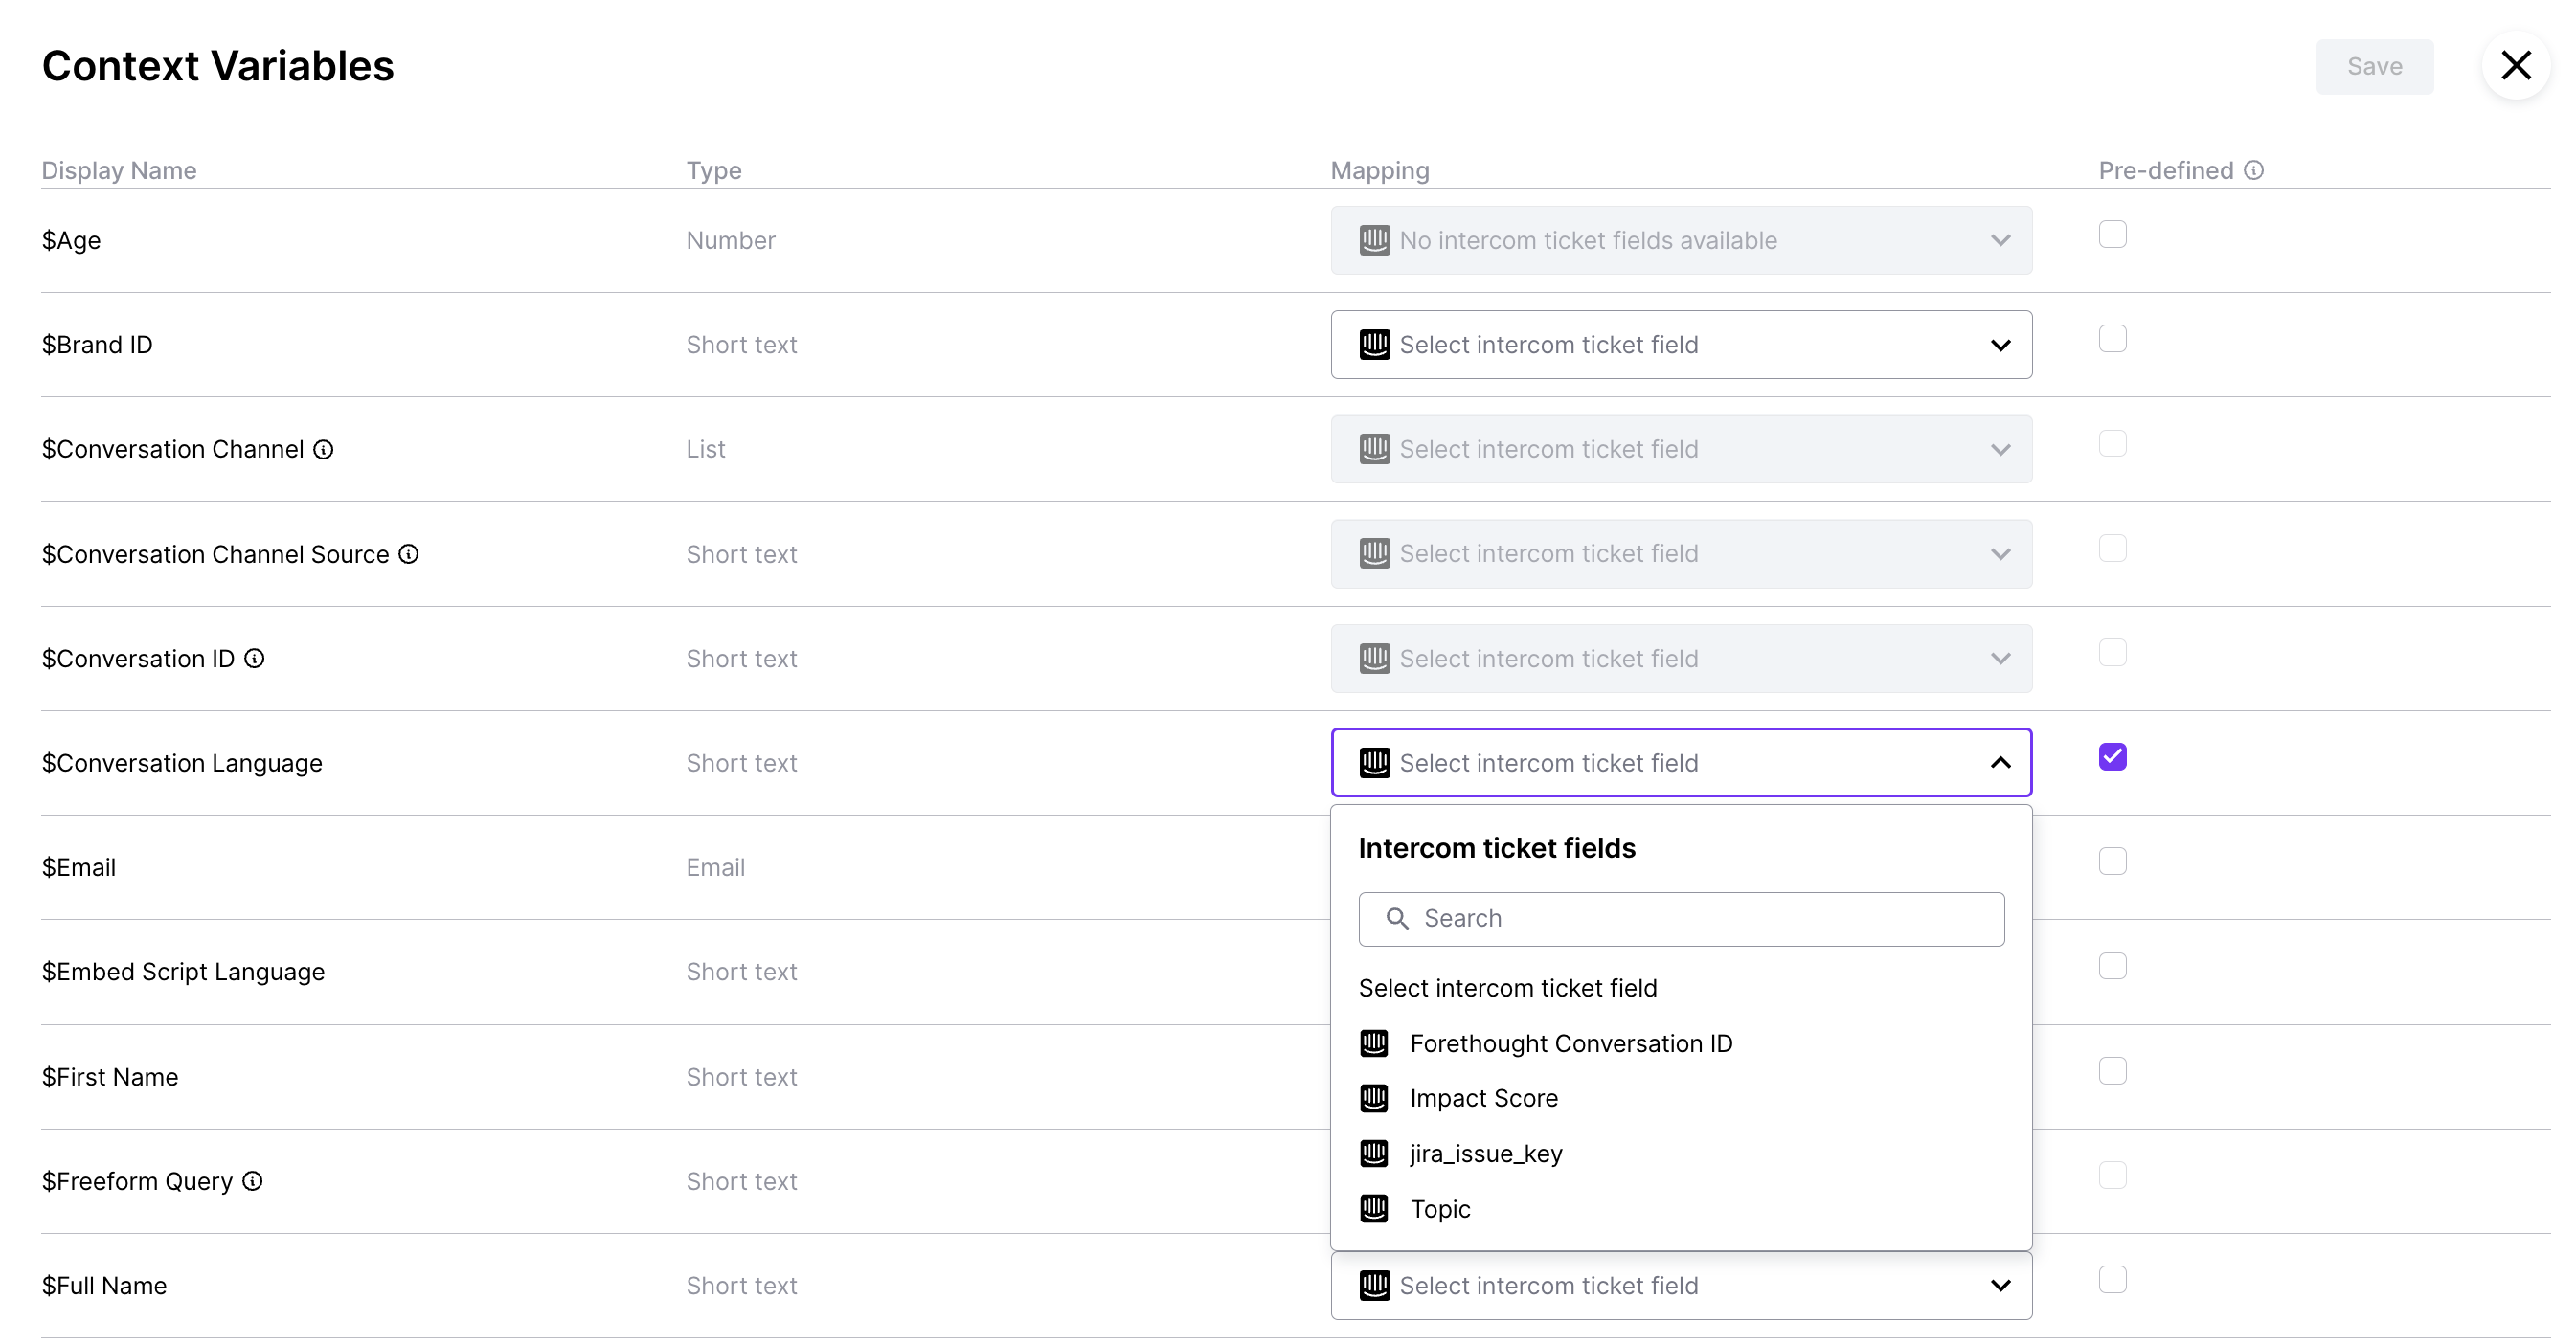Click the $First Name variable name
Screen dimensions: 2576x1344
[109, 1077]
